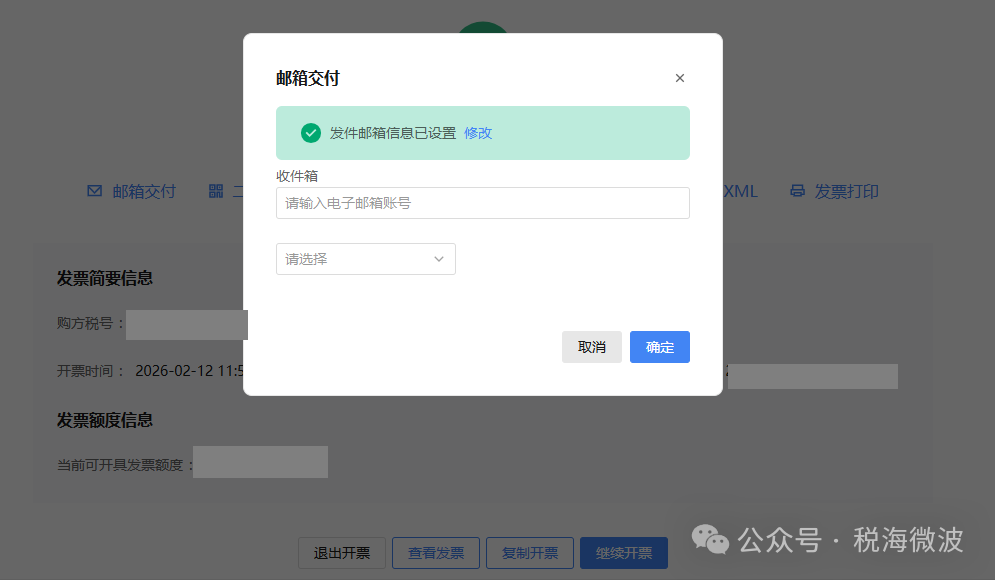The image size is (995, 580).
Task: Confirm with the 确定 button
Action: pyautogui.click(x=659, y=347)
